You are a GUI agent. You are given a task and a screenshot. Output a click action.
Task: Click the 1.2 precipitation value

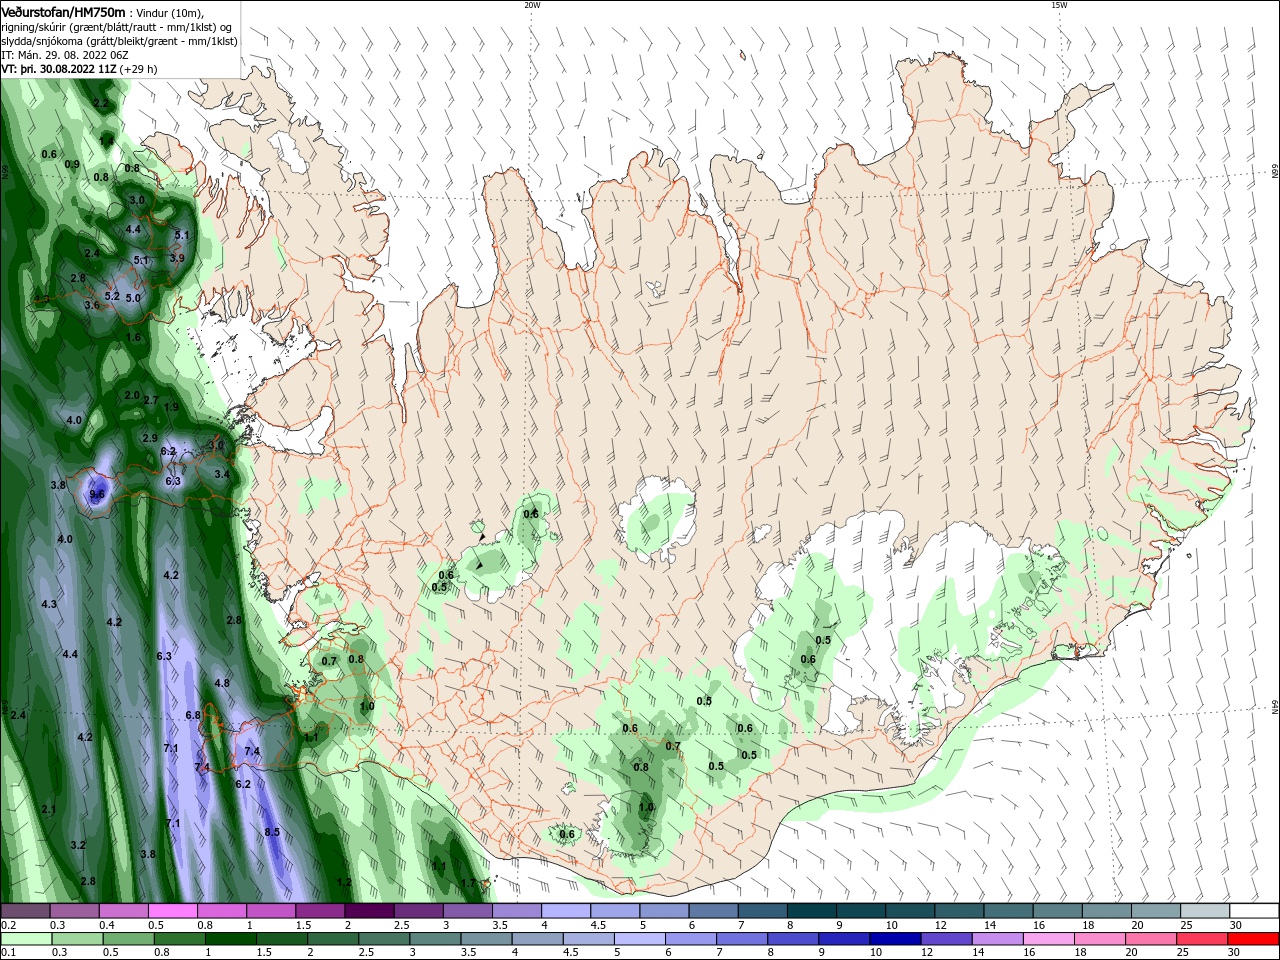[344, 882]
